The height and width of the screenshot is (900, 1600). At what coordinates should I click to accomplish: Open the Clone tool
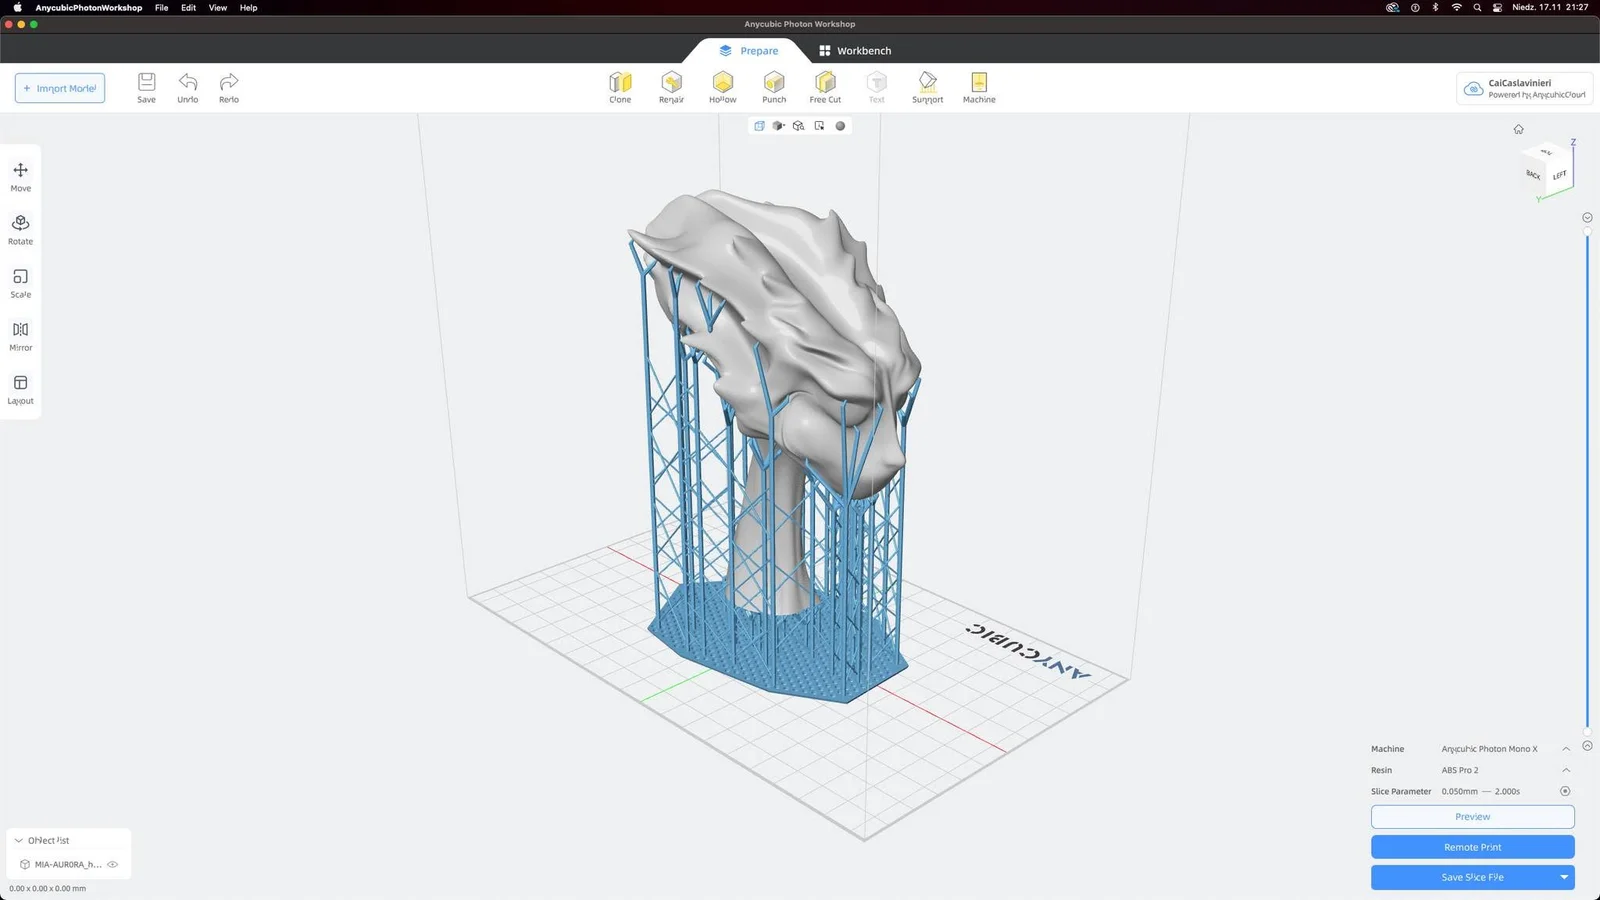(x=620, y=87)
